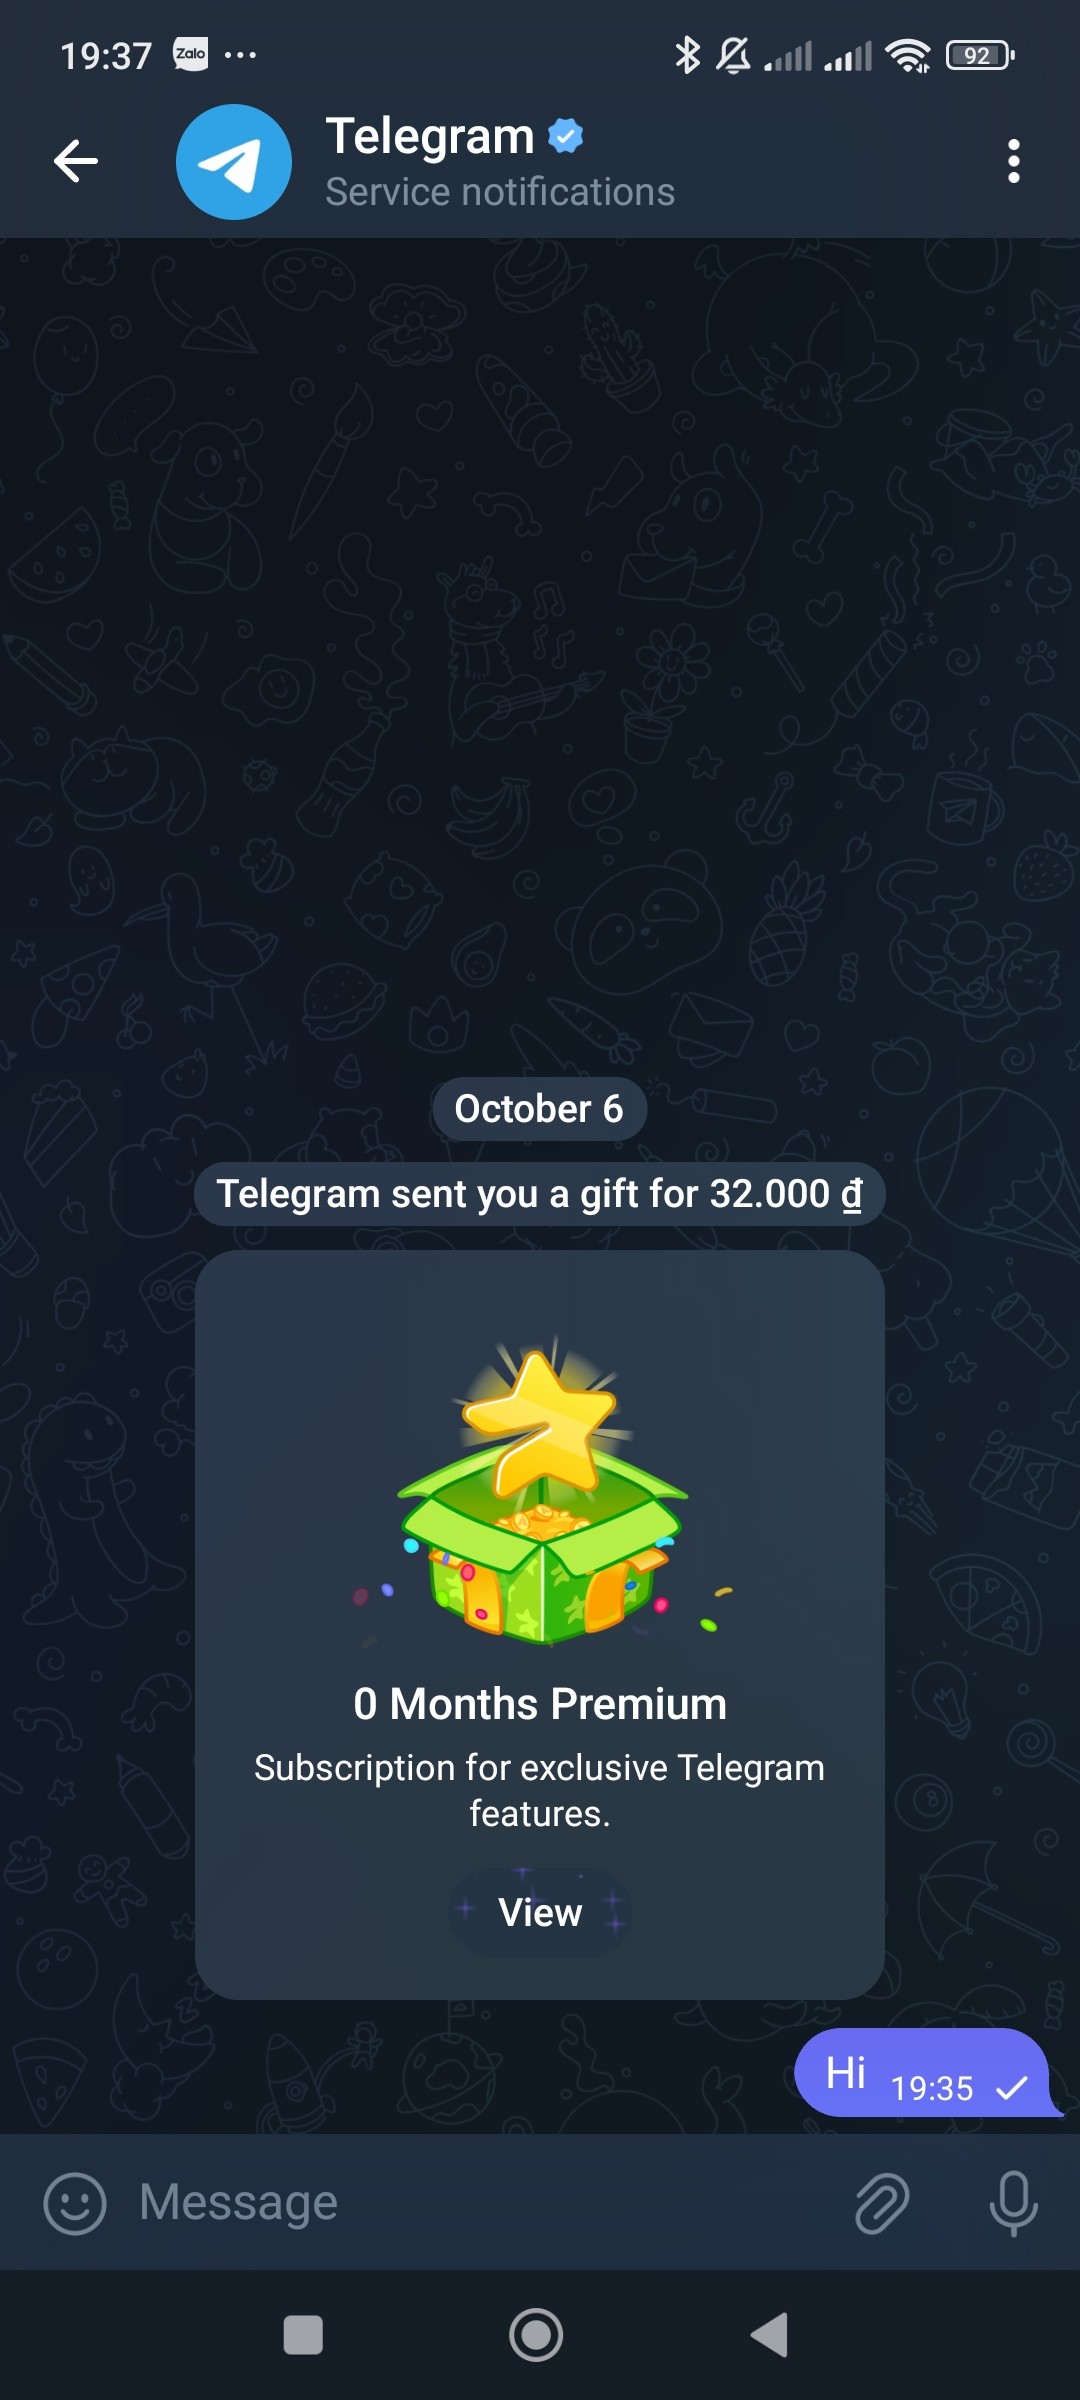The height and width of the screenshot is (2400, 1080).
Task: Go back using the arrow icon
Action: (x=76, y=161)
